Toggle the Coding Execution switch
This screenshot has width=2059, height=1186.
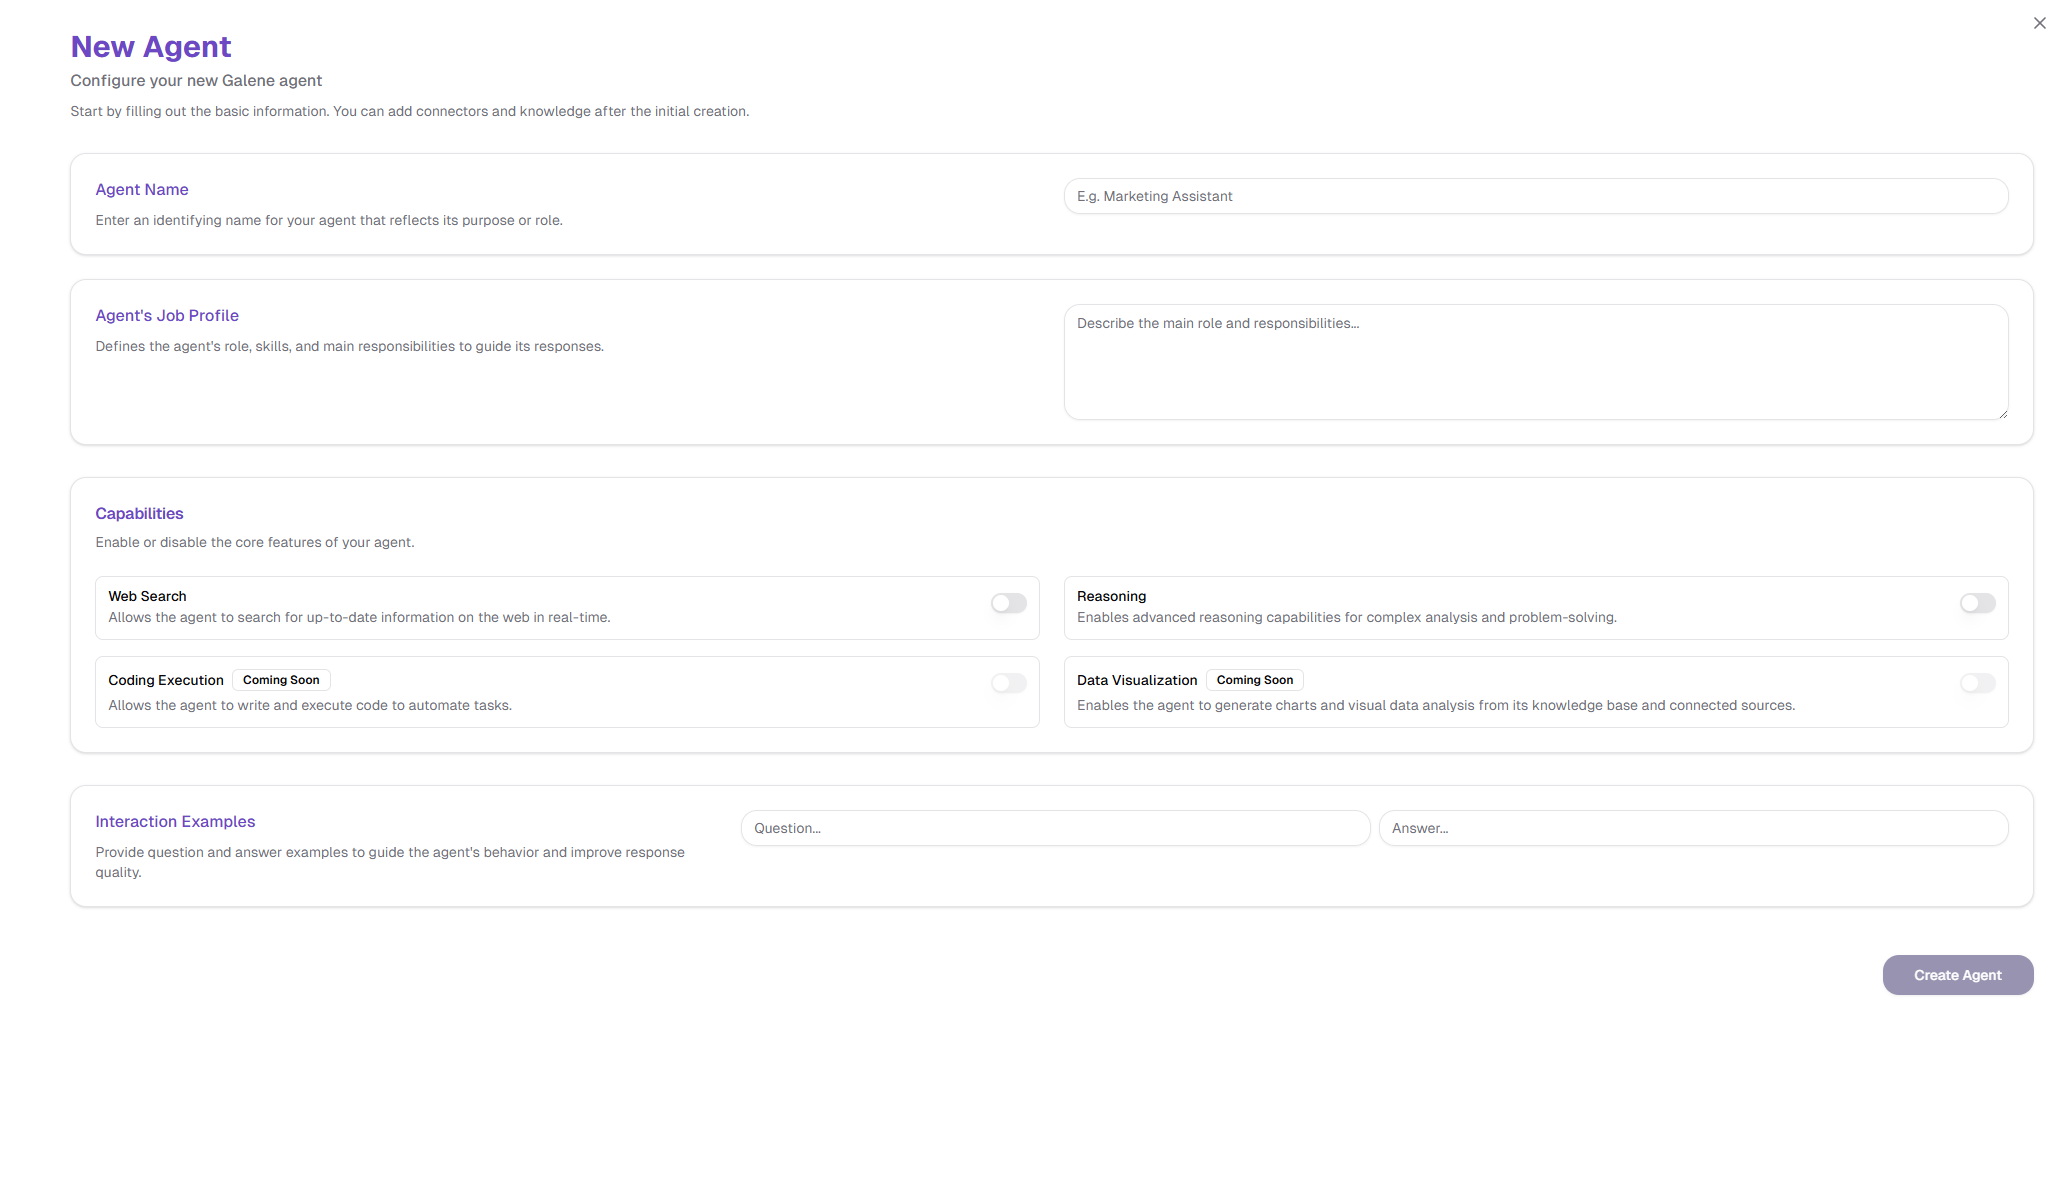coord(1008,683)
